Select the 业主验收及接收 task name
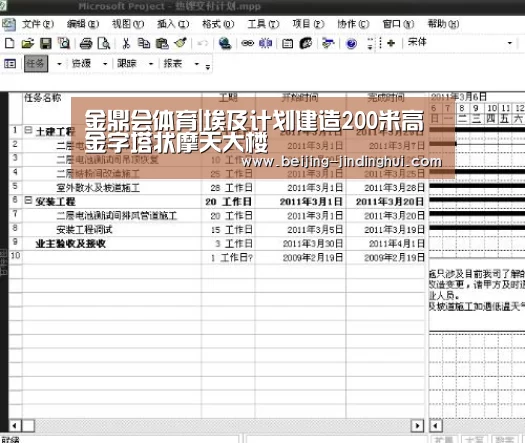The image size is (525, 443). 71,243
